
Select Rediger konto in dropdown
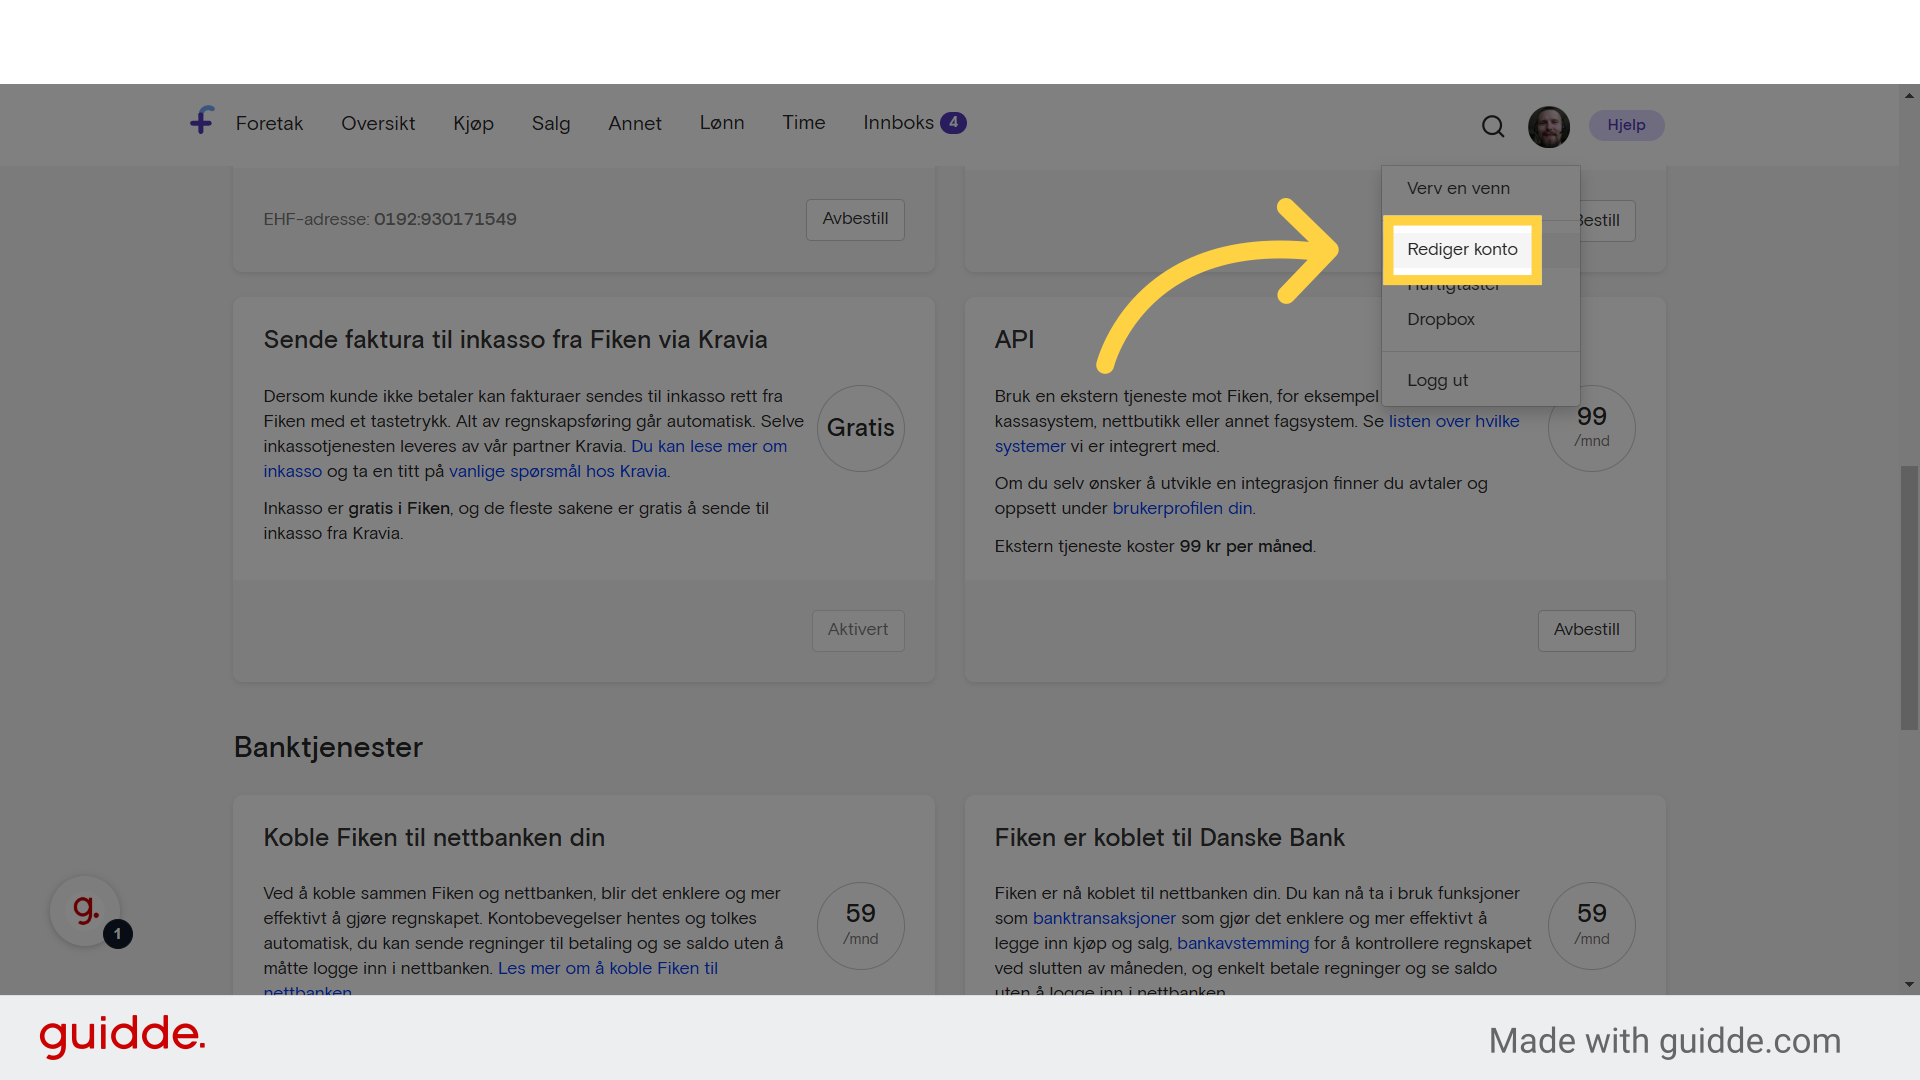pos(1462,249)
